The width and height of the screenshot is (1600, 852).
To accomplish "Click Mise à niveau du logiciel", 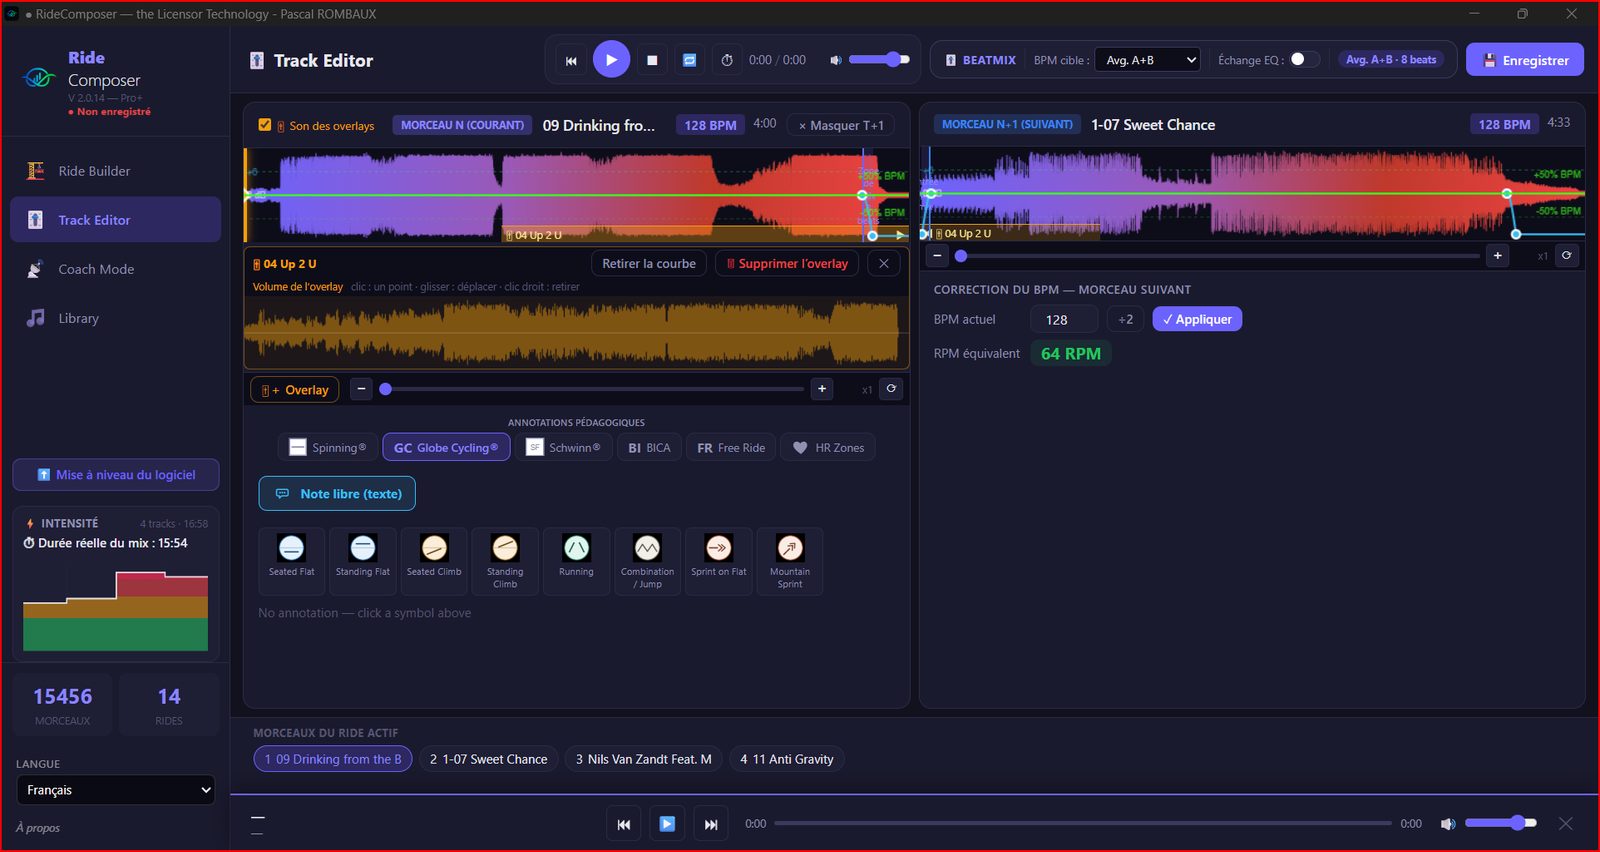I will pyautogui.click(x=116, y=475).
